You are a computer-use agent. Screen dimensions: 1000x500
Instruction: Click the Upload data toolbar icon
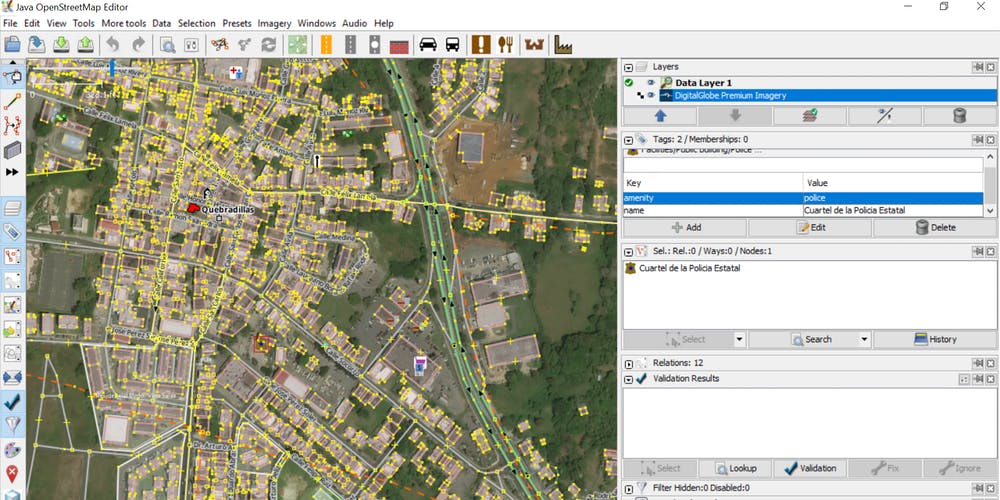tap(85, 44)
